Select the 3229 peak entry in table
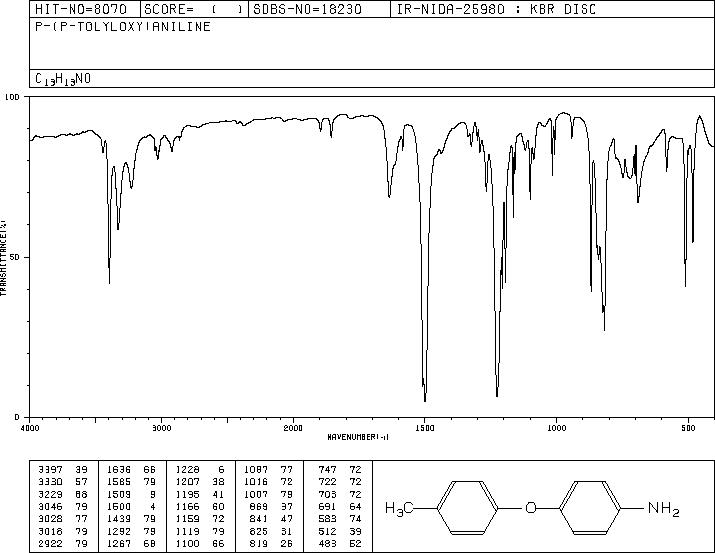 click(x=63, y=494)
